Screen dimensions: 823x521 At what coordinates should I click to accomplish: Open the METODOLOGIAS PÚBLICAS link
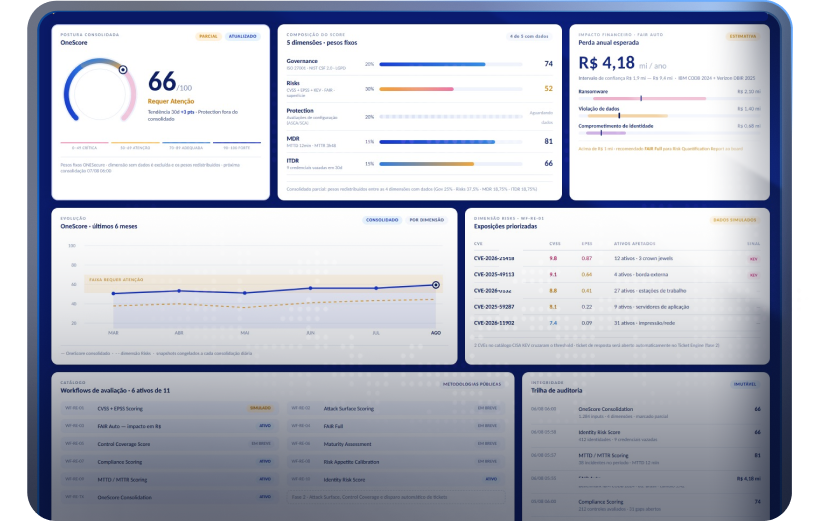(x=472, y=384)
